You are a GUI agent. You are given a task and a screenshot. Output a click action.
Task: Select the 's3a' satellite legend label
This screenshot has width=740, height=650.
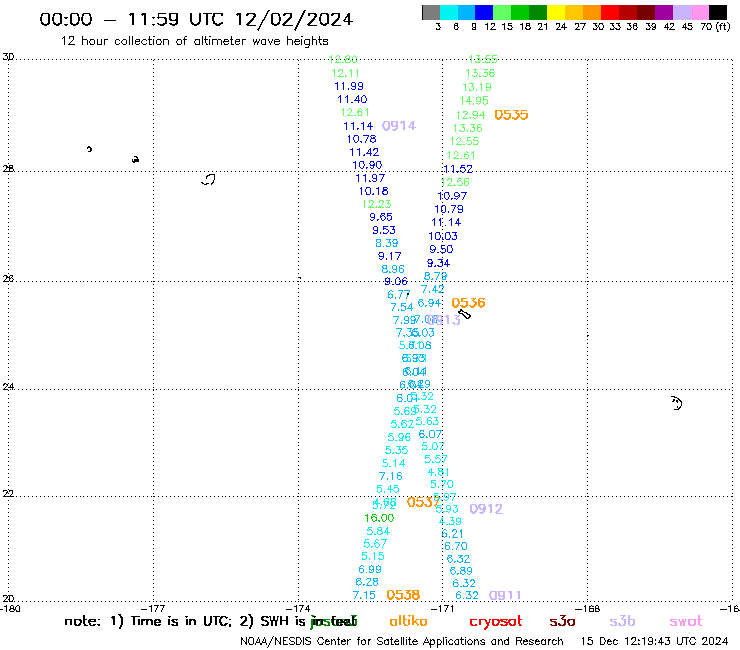(x=562, y=621)
